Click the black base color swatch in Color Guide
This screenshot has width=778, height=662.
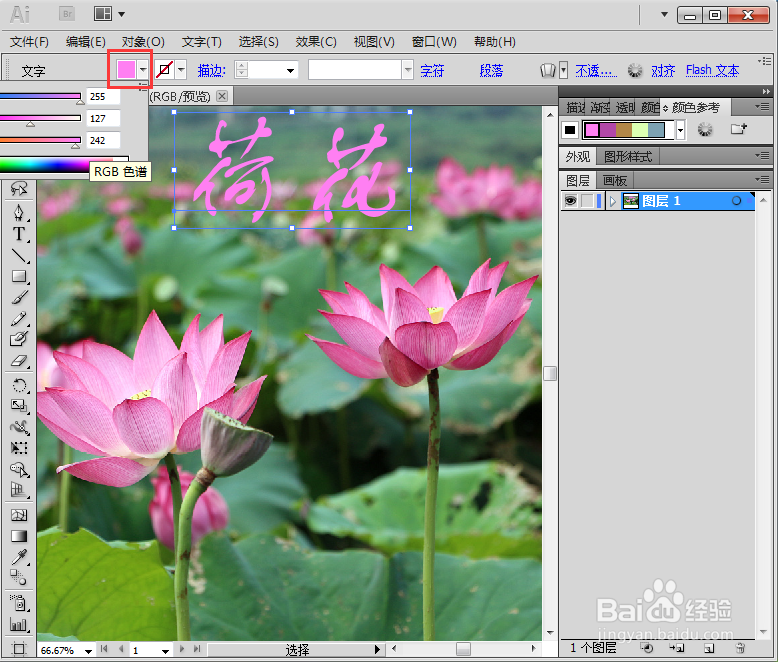point(570,130)
